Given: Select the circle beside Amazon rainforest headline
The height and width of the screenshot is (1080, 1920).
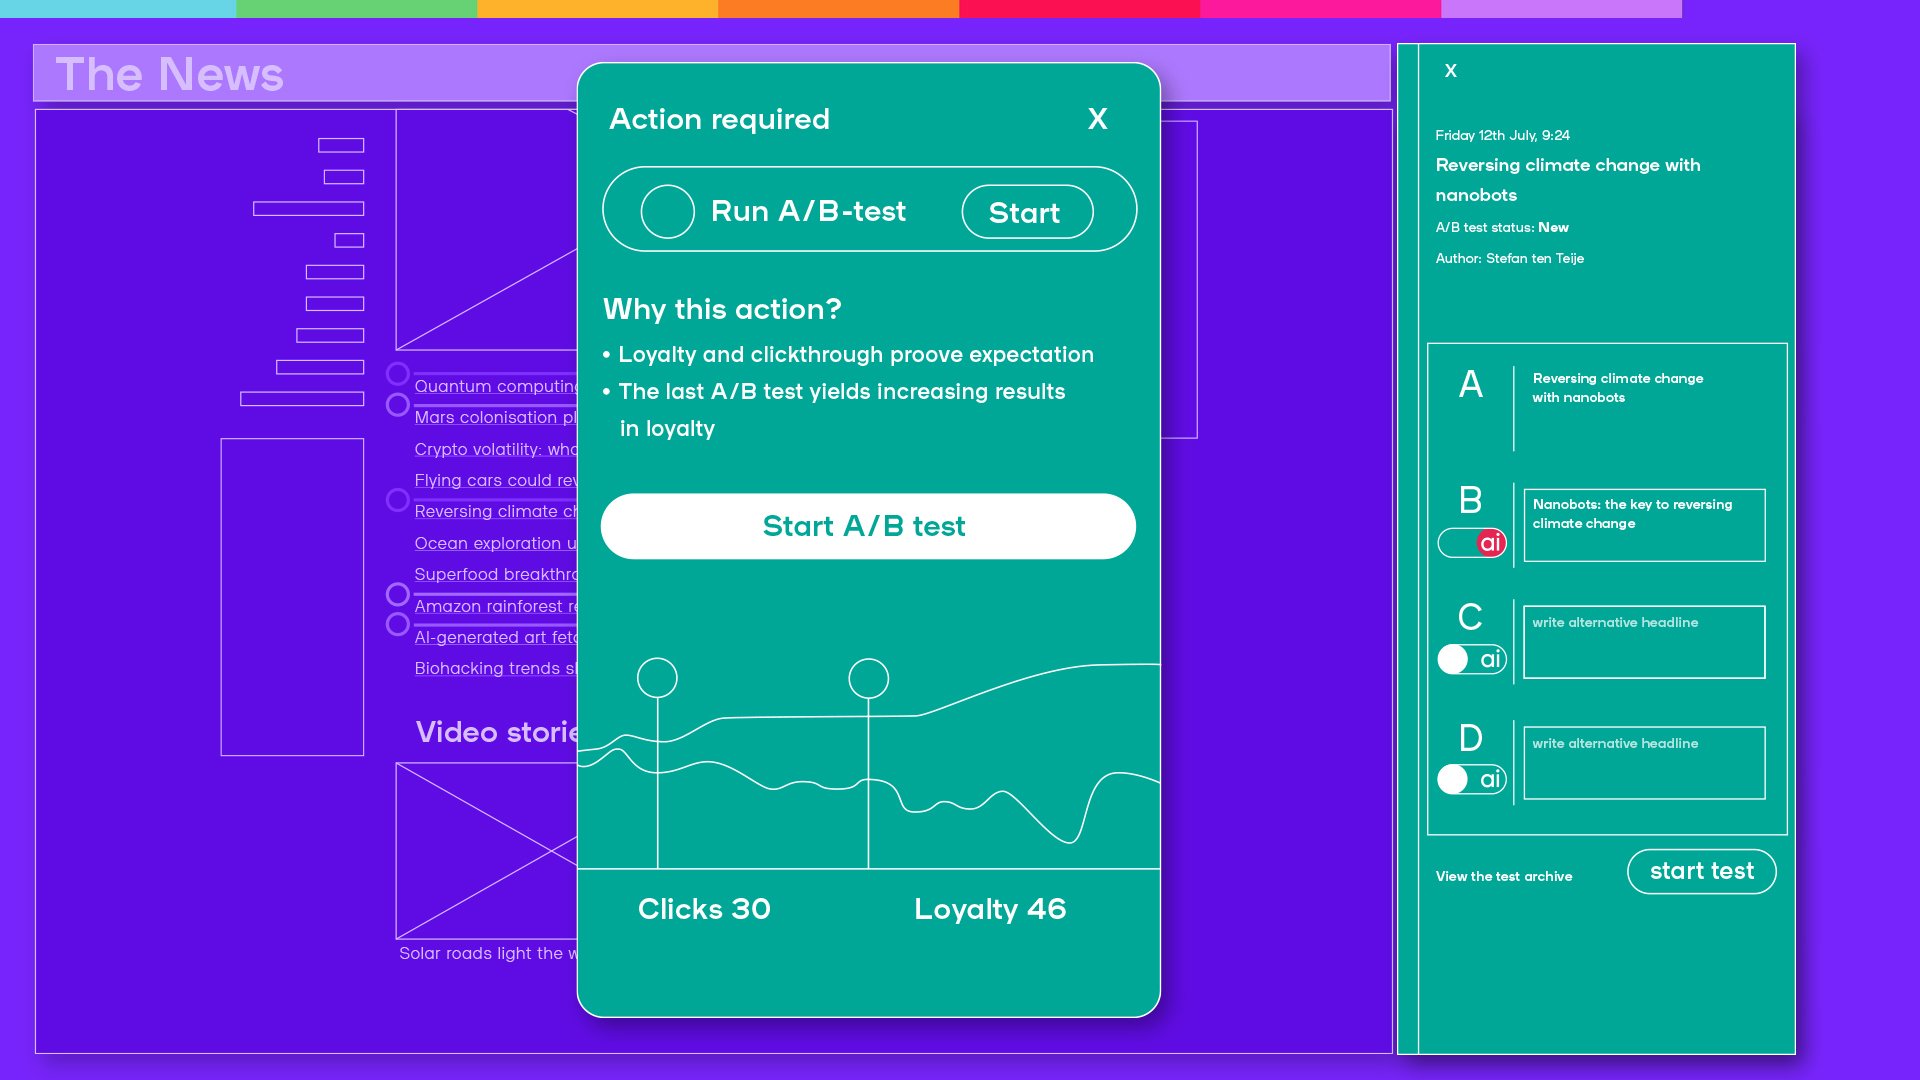Looking at the screenshot, I should tap(397, 594).
